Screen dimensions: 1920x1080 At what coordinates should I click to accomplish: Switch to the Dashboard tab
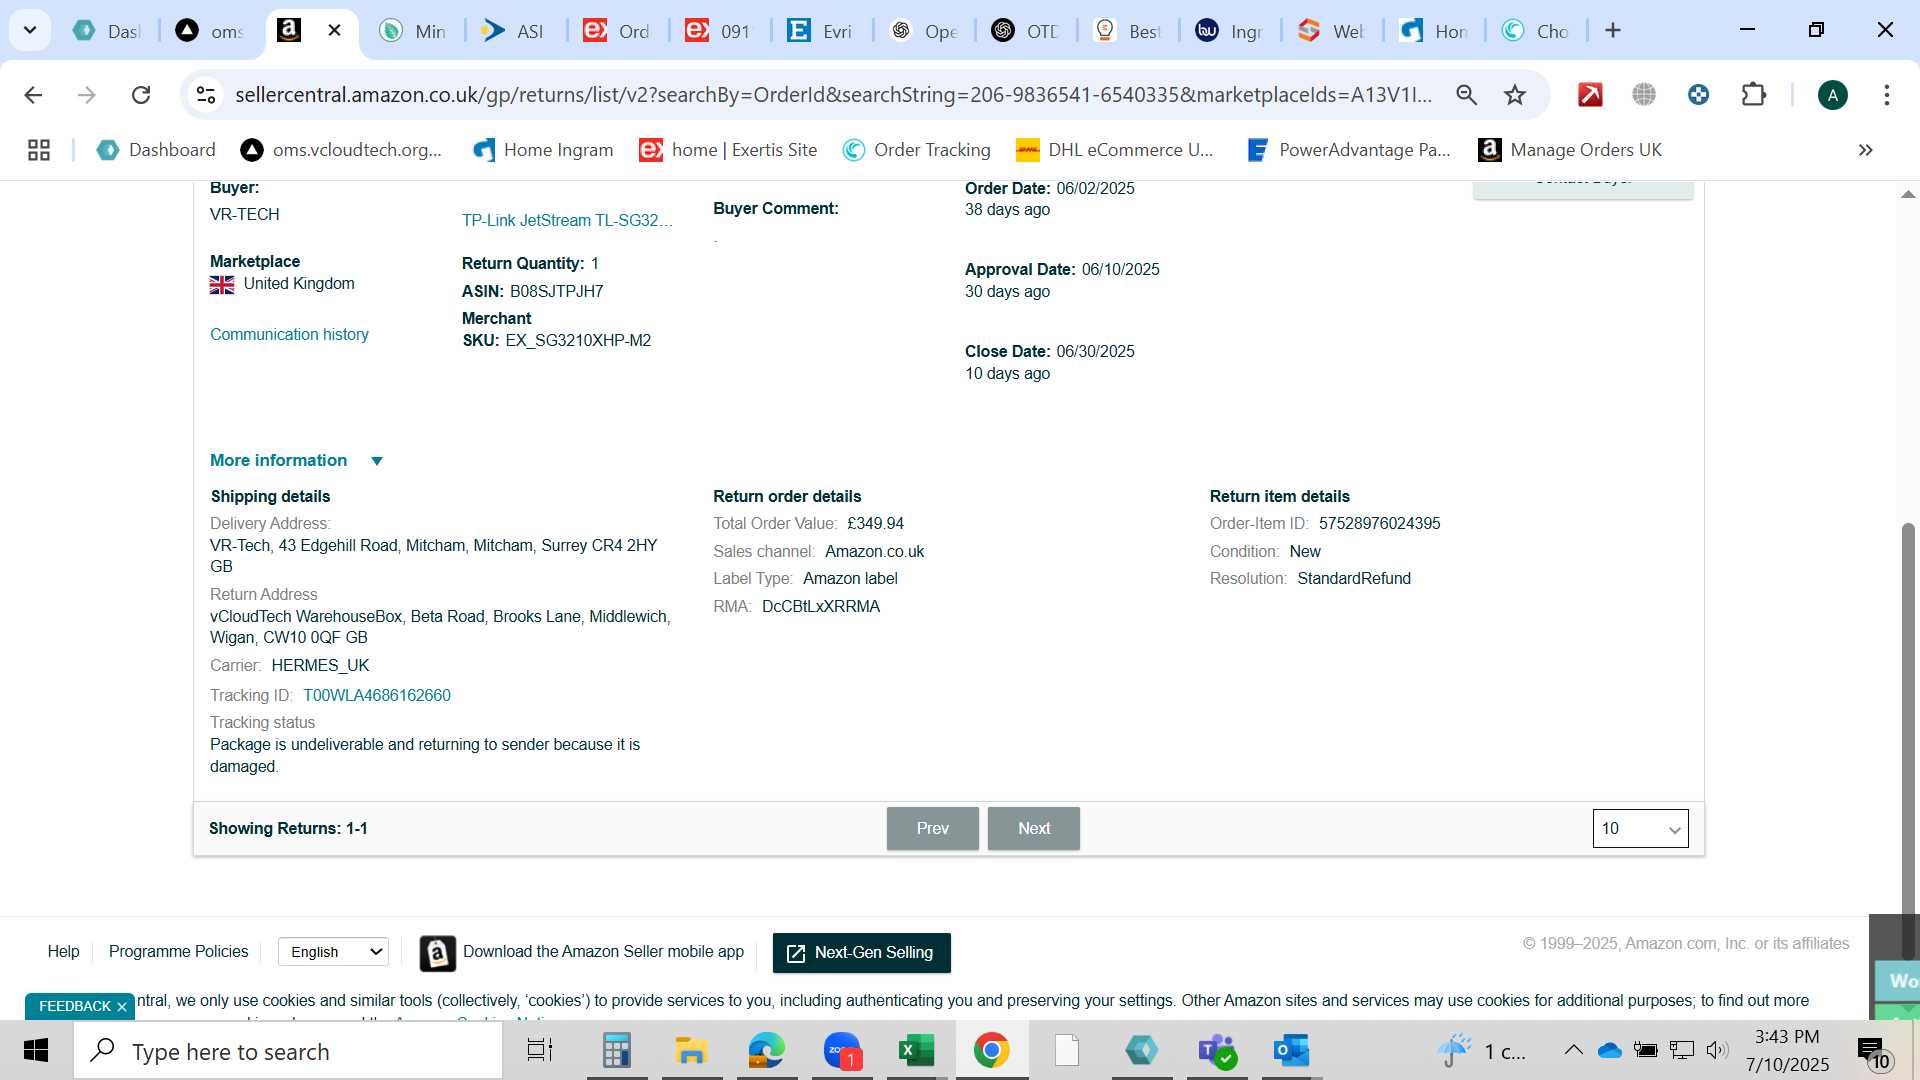coord(108,31)
